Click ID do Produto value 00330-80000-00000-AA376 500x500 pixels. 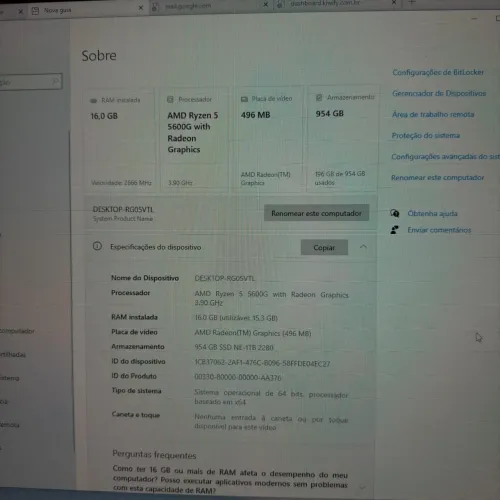[x=238, y=377]
